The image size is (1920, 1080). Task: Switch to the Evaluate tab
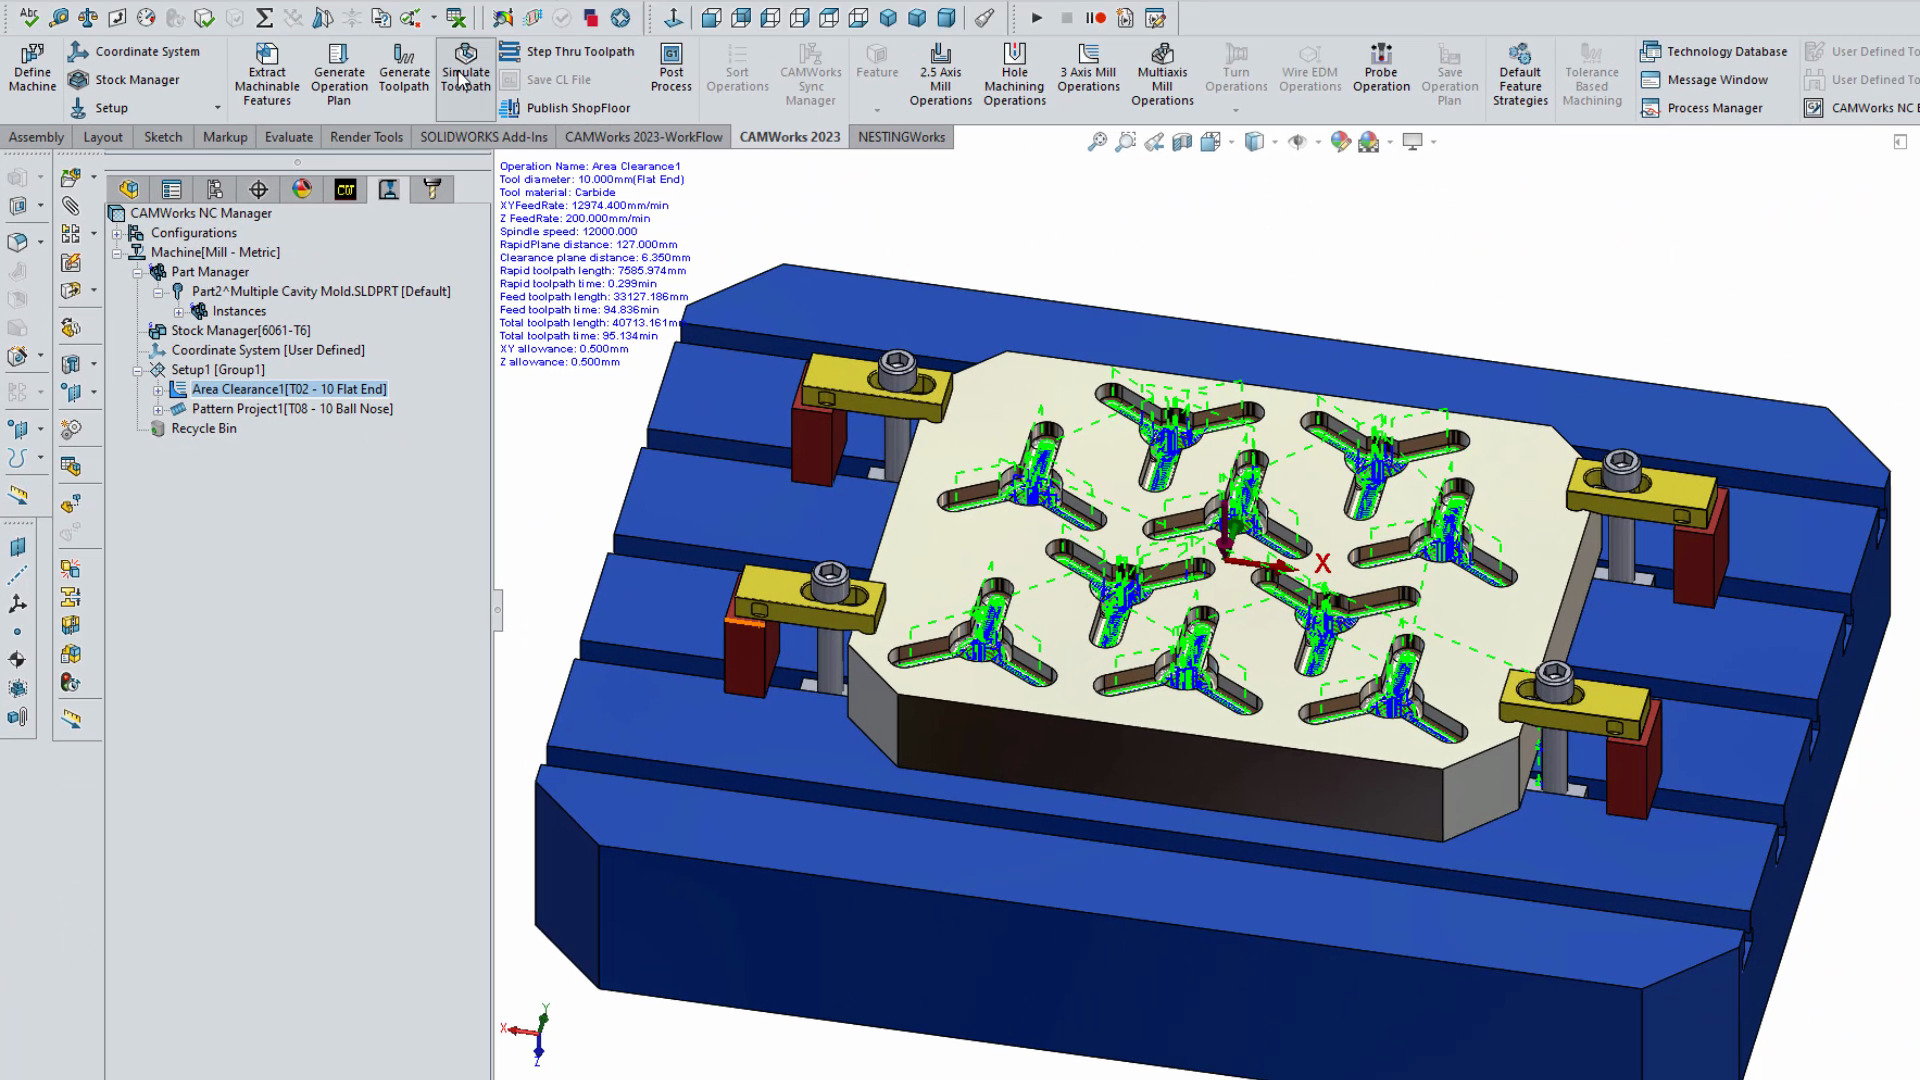pyautogui.click(x=288, y=137)
